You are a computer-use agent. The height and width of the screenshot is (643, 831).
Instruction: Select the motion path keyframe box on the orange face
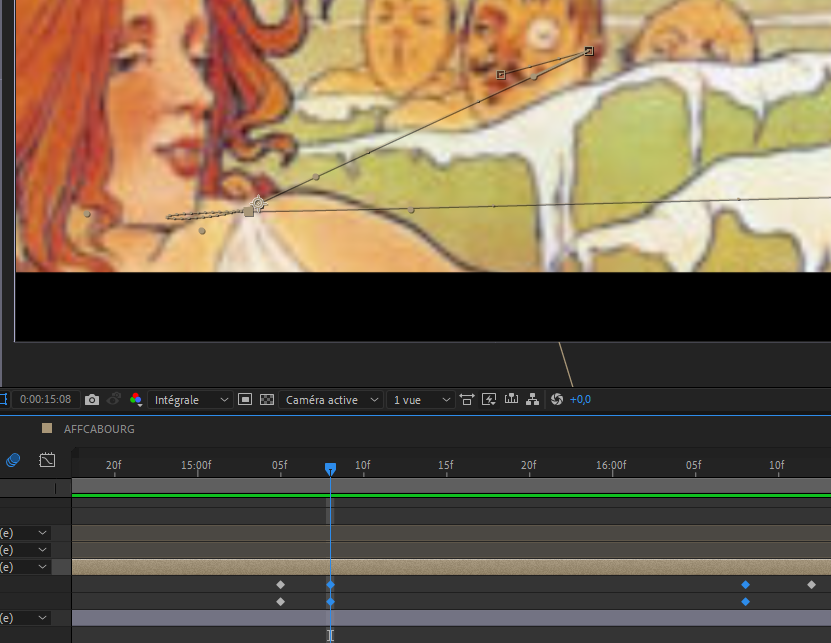tap(501, 75)
